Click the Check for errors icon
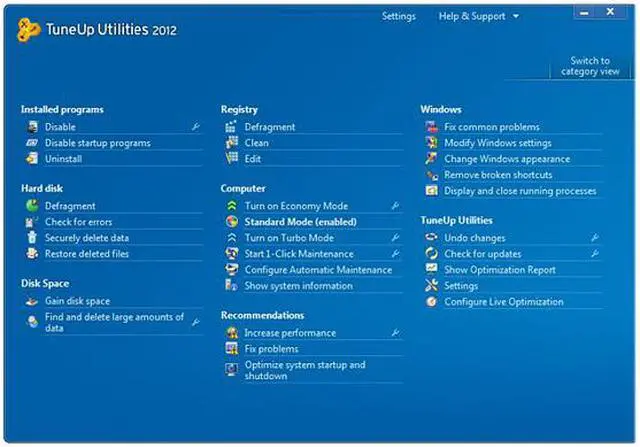The image size is (640, 447). [x=32, y=222]
